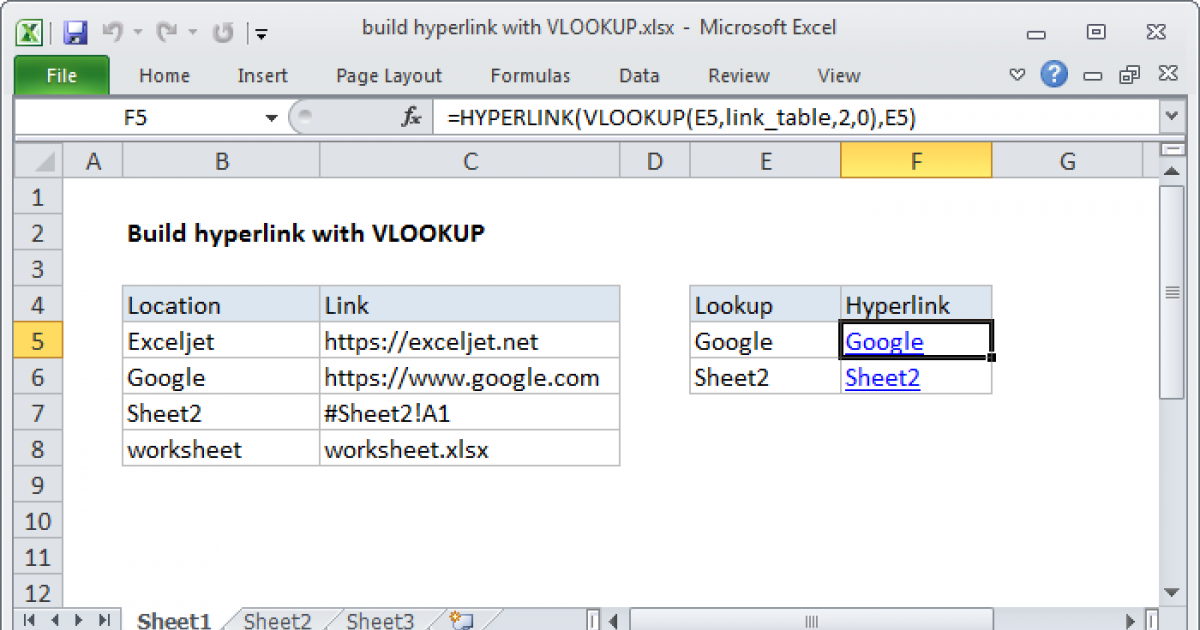
Task: Follow the Google hyperlink in the Hyperlink column
Action: [x=884, y=341]
